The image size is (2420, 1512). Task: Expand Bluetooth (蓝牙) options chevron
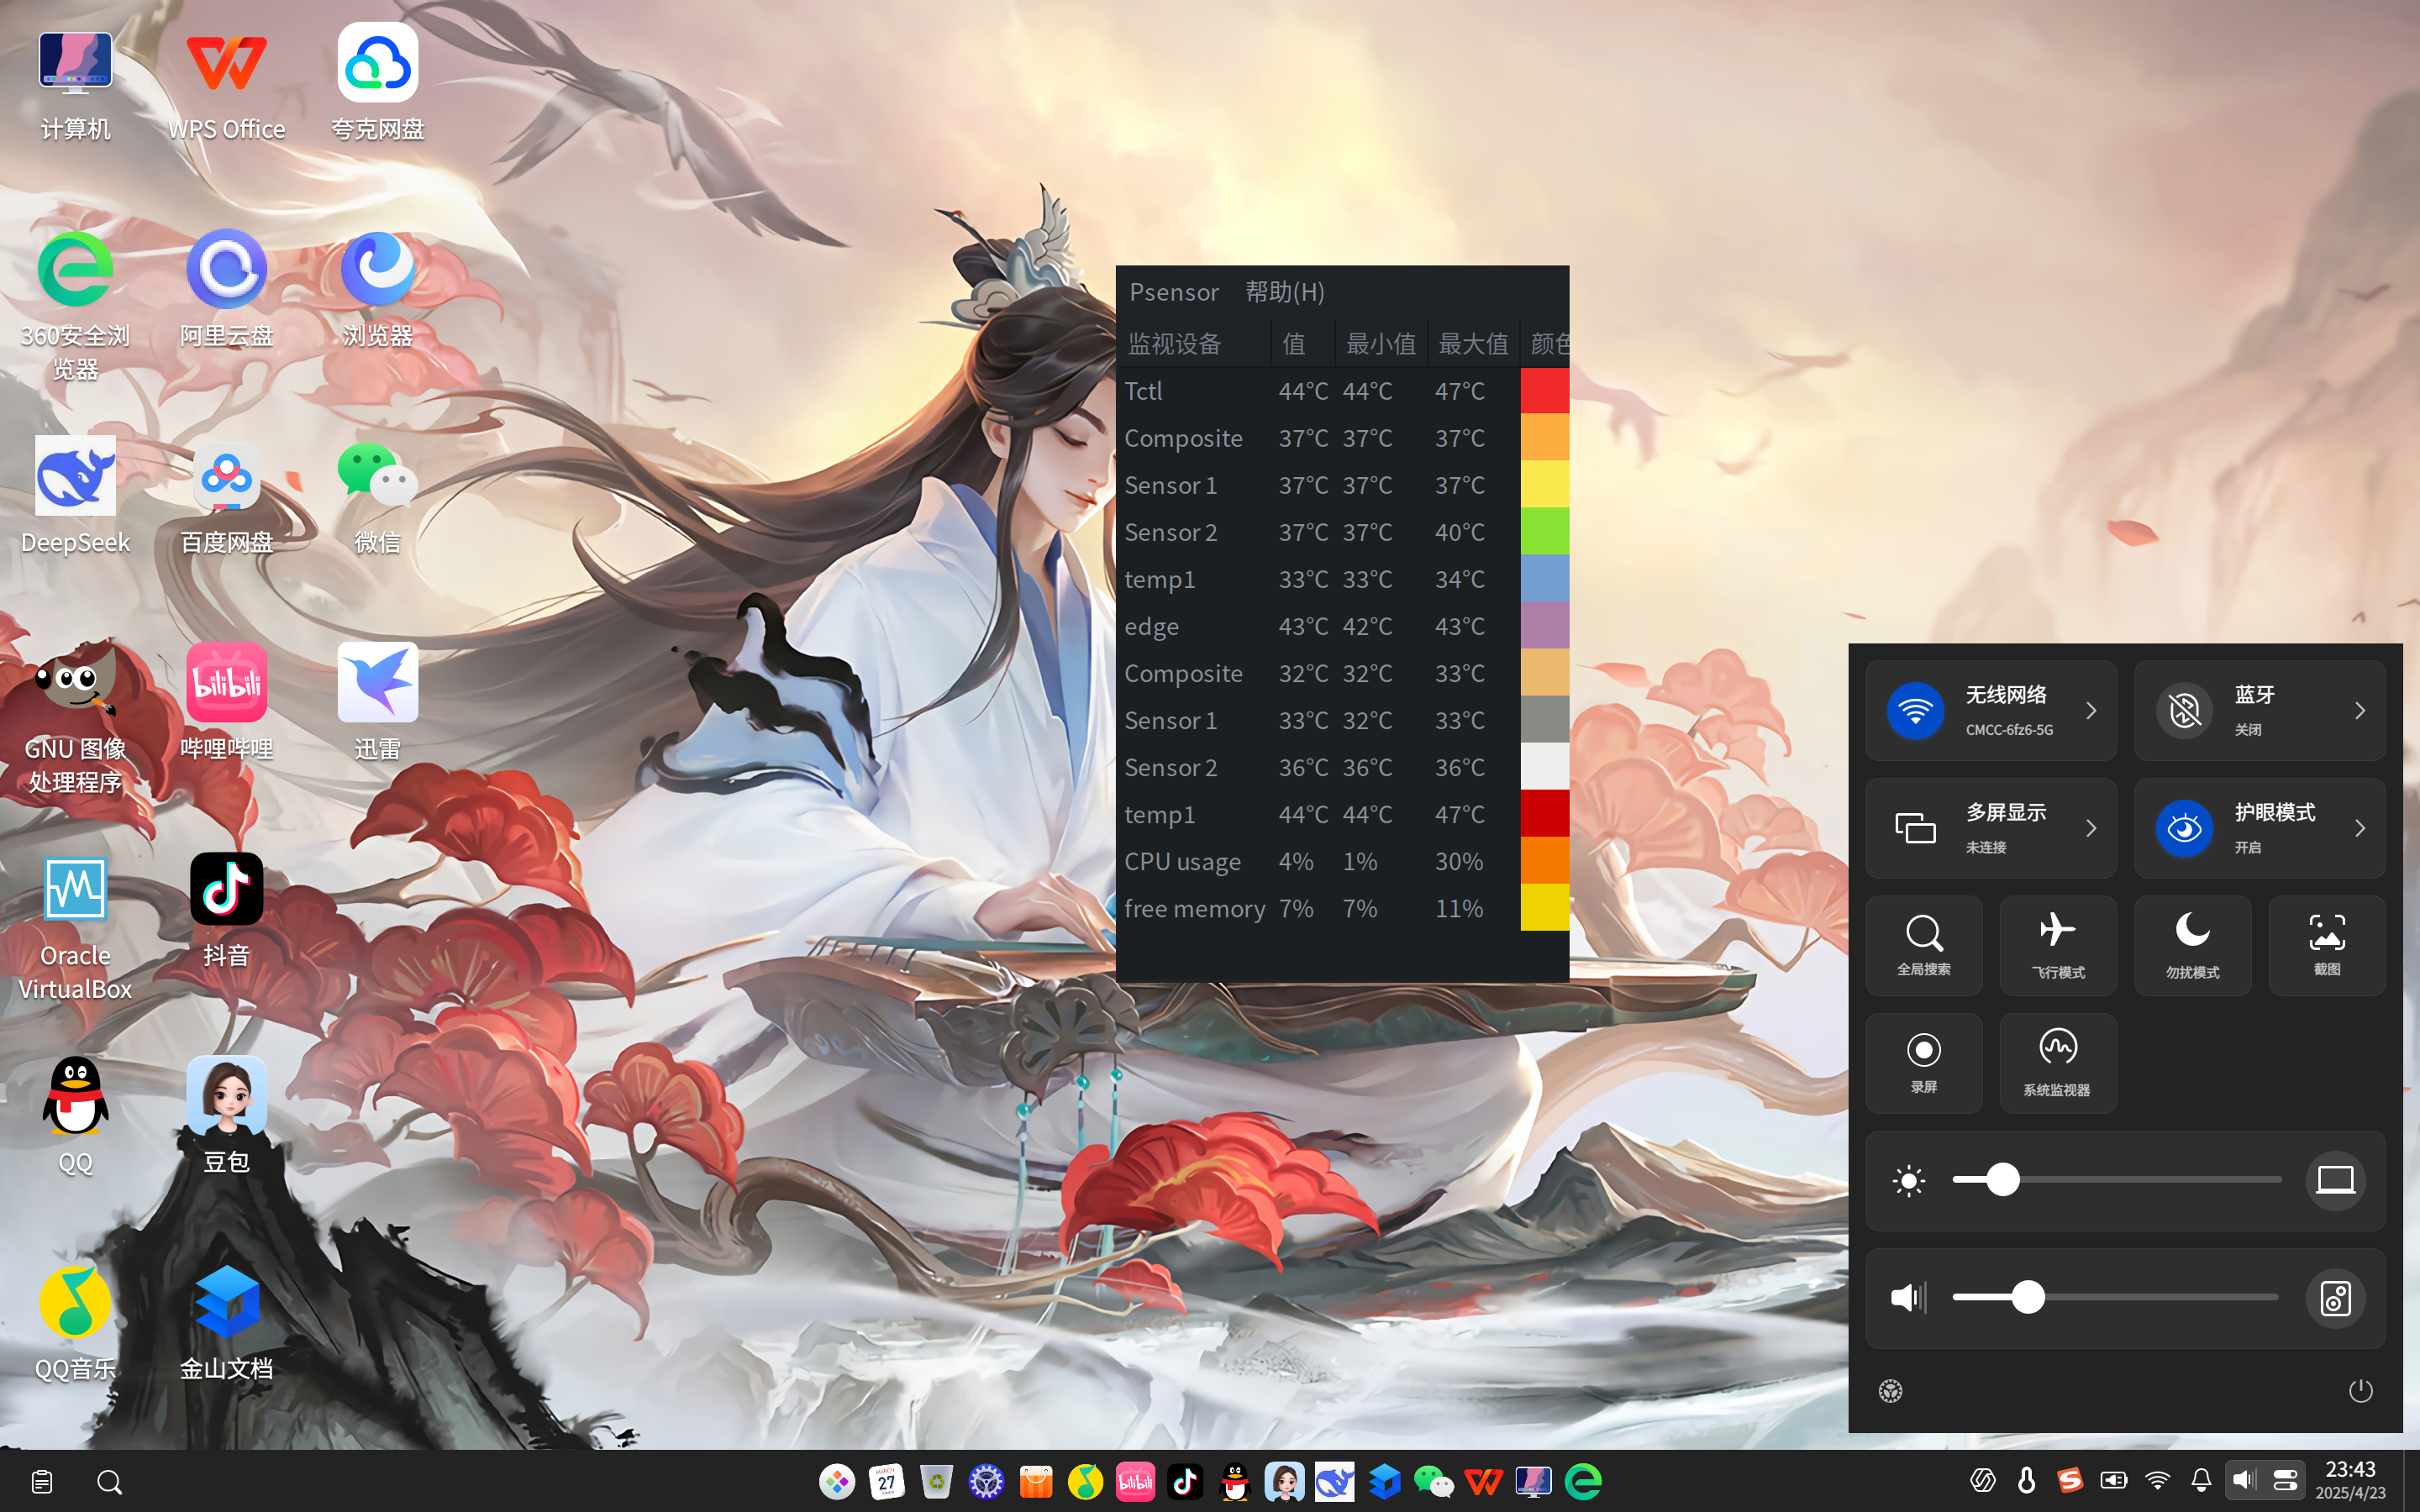(2359, 710)
